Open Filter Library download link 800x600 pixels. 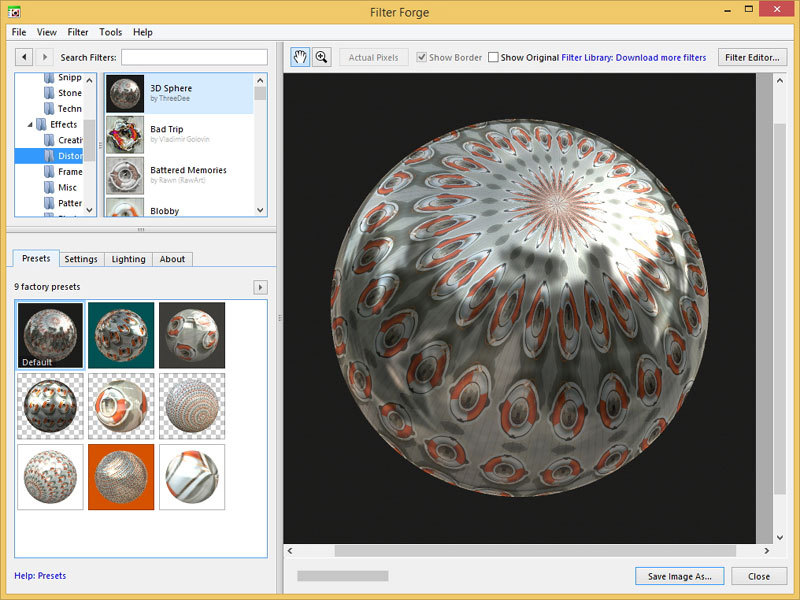click(x=634, y=58)
